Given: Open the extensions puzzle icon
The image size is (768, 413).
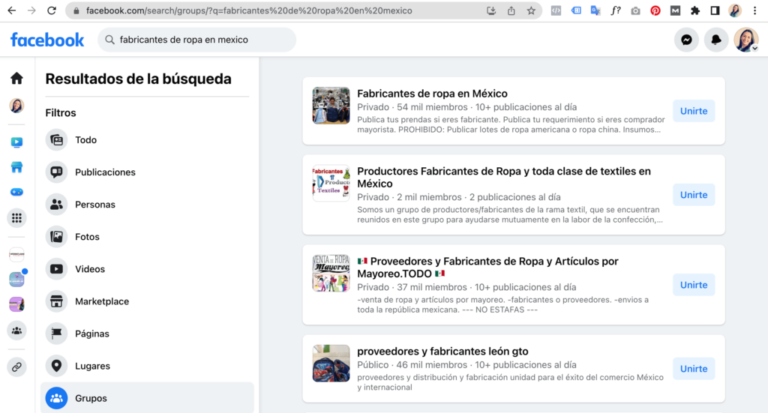Looking at the screenshot, I should pos(695,10).
